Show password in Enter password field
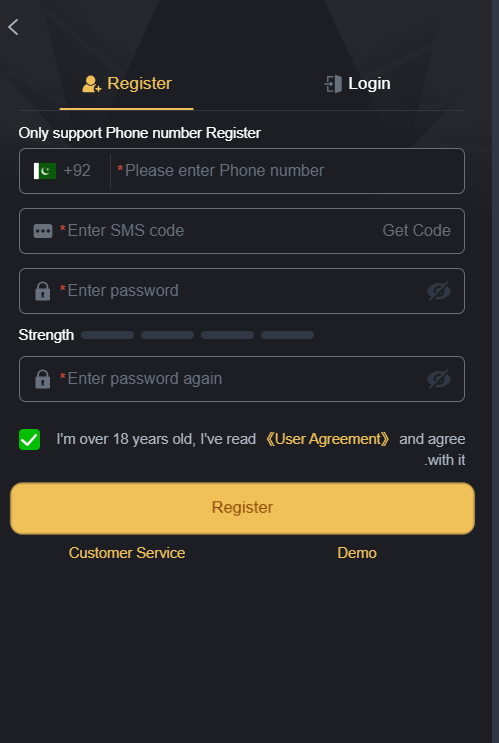Image resolution: width=499 pixels, height=743 pixels. pos(439,291)
